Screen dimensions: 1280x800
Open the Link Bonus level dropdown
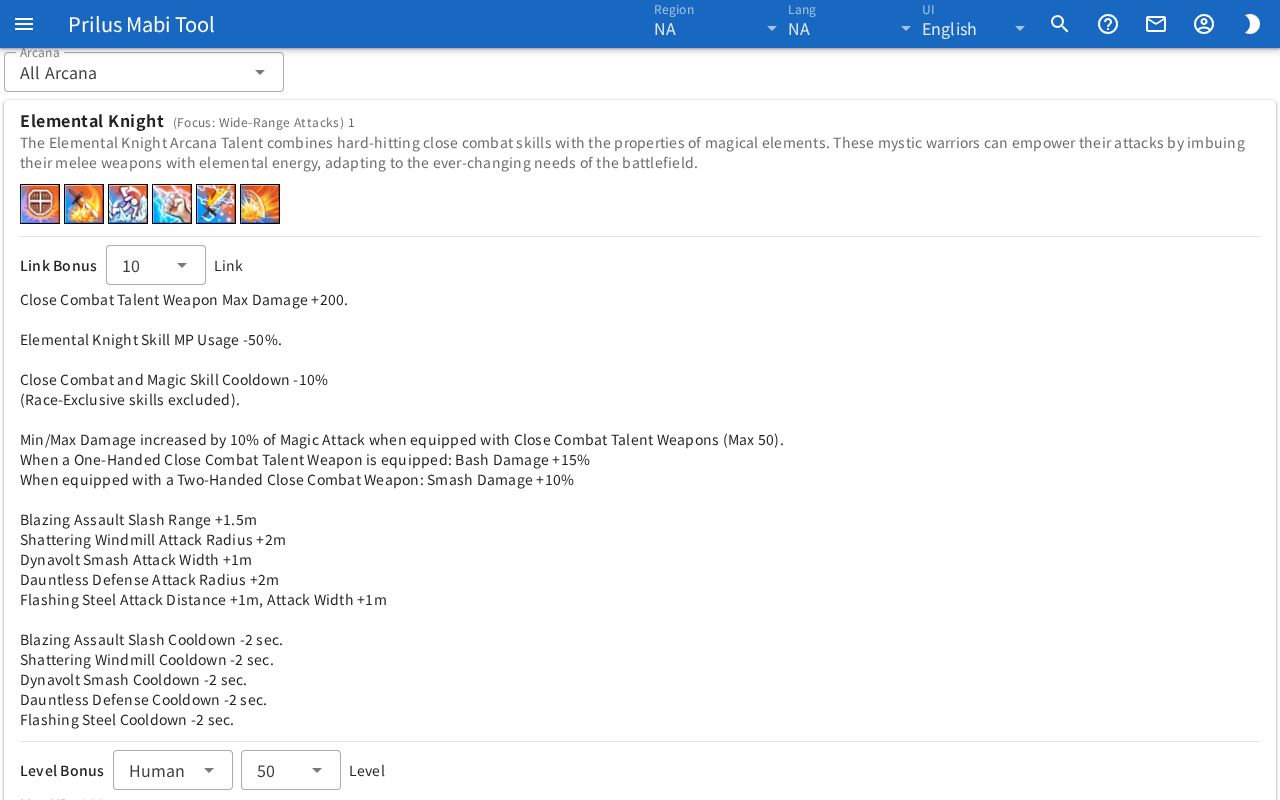coord(156,265)
